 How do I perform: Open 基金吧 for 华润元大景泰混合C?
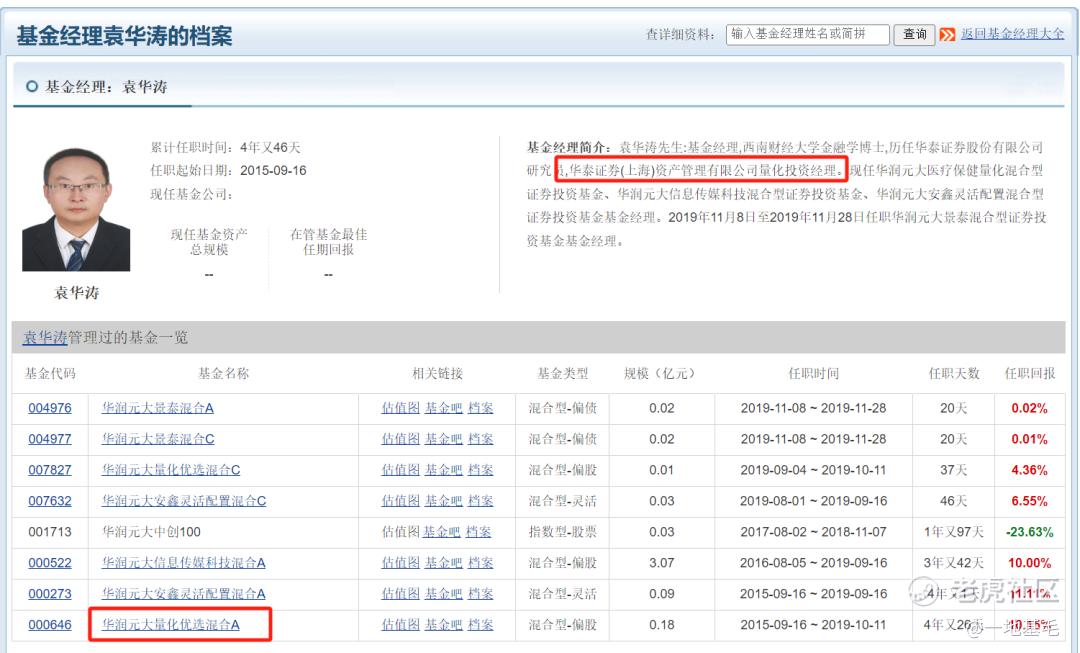(x=443, y=439)
